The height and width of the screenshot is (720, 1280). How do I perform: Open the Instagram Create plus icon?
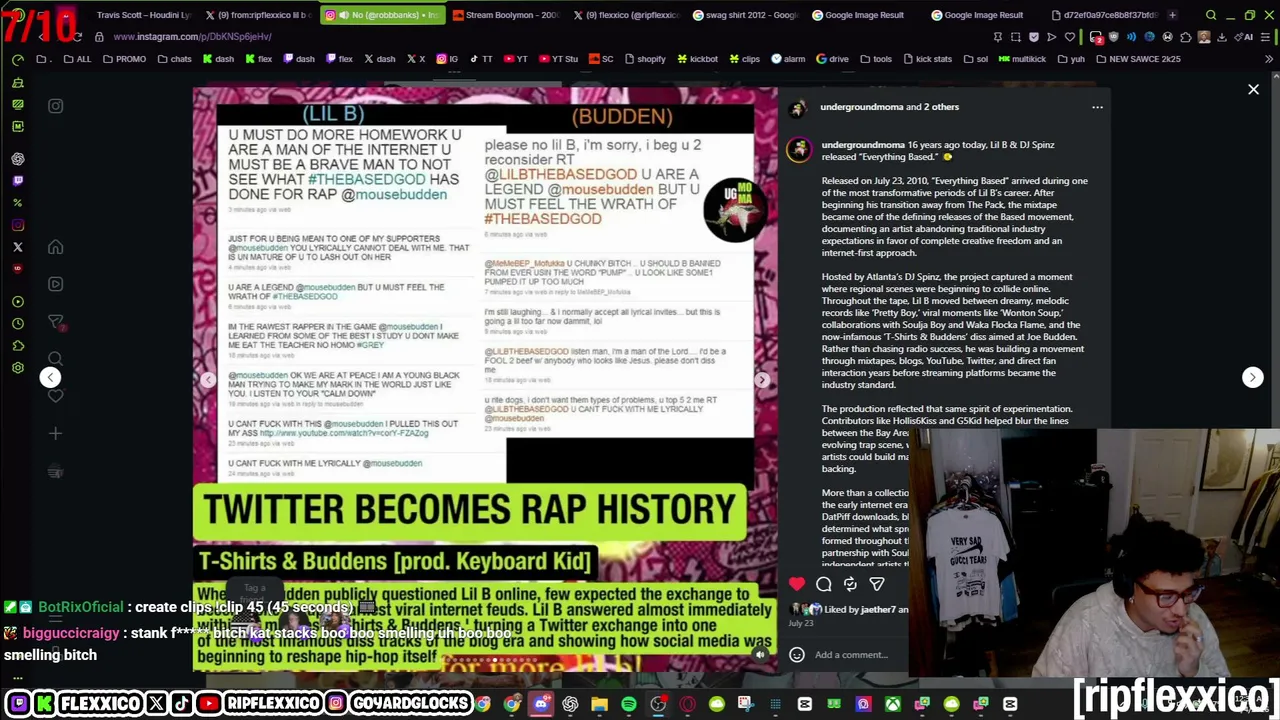(56, 434)
